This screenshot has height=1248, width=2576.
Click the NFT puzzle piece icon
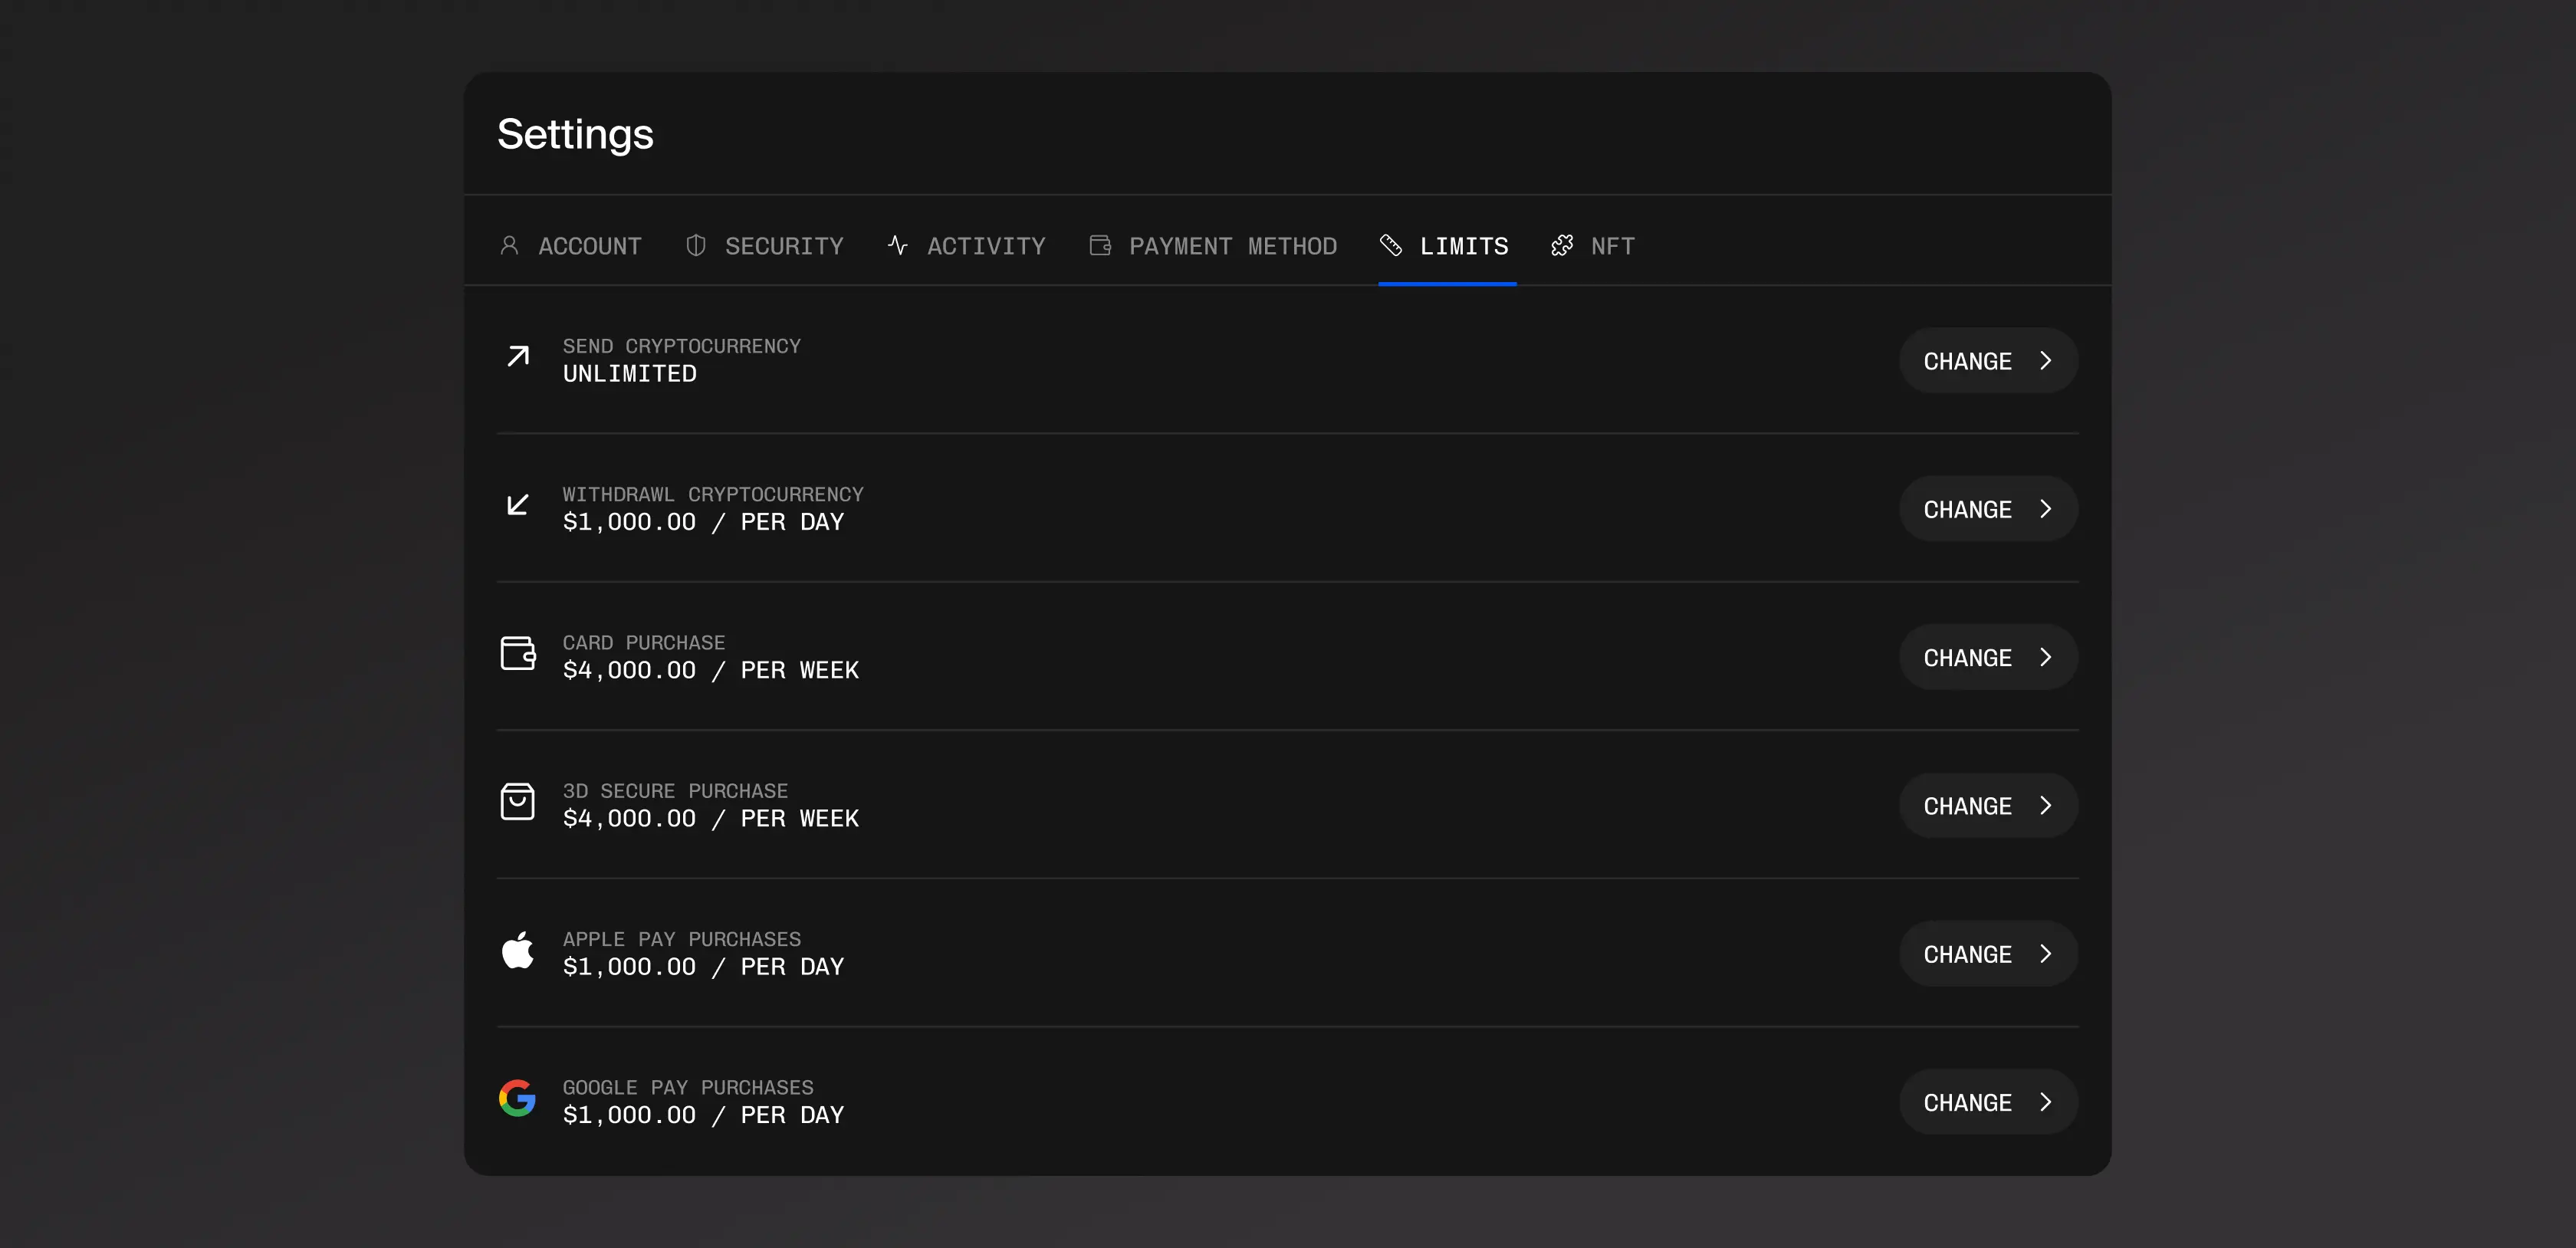1562,245
